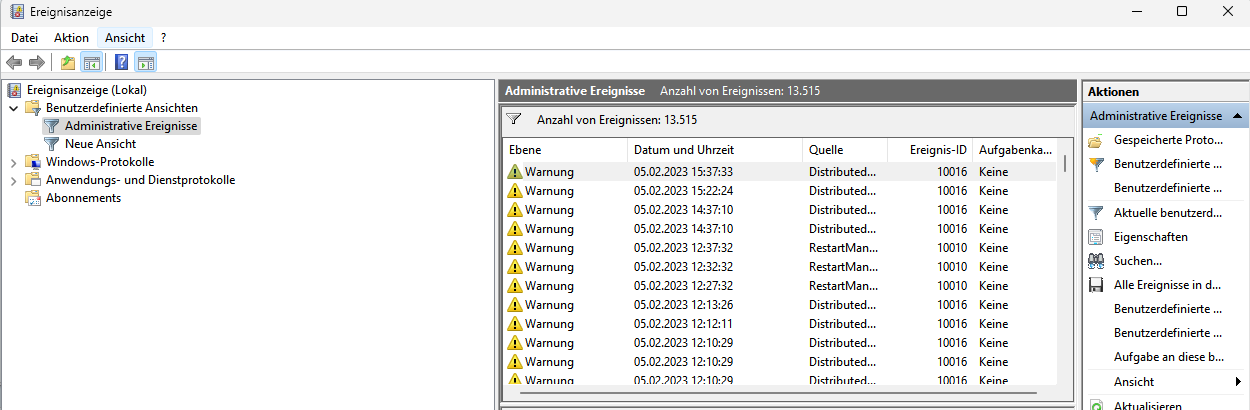Click the warning icon of the 12:13:26 event
The image size is (1250, 410).
[515, 305]
